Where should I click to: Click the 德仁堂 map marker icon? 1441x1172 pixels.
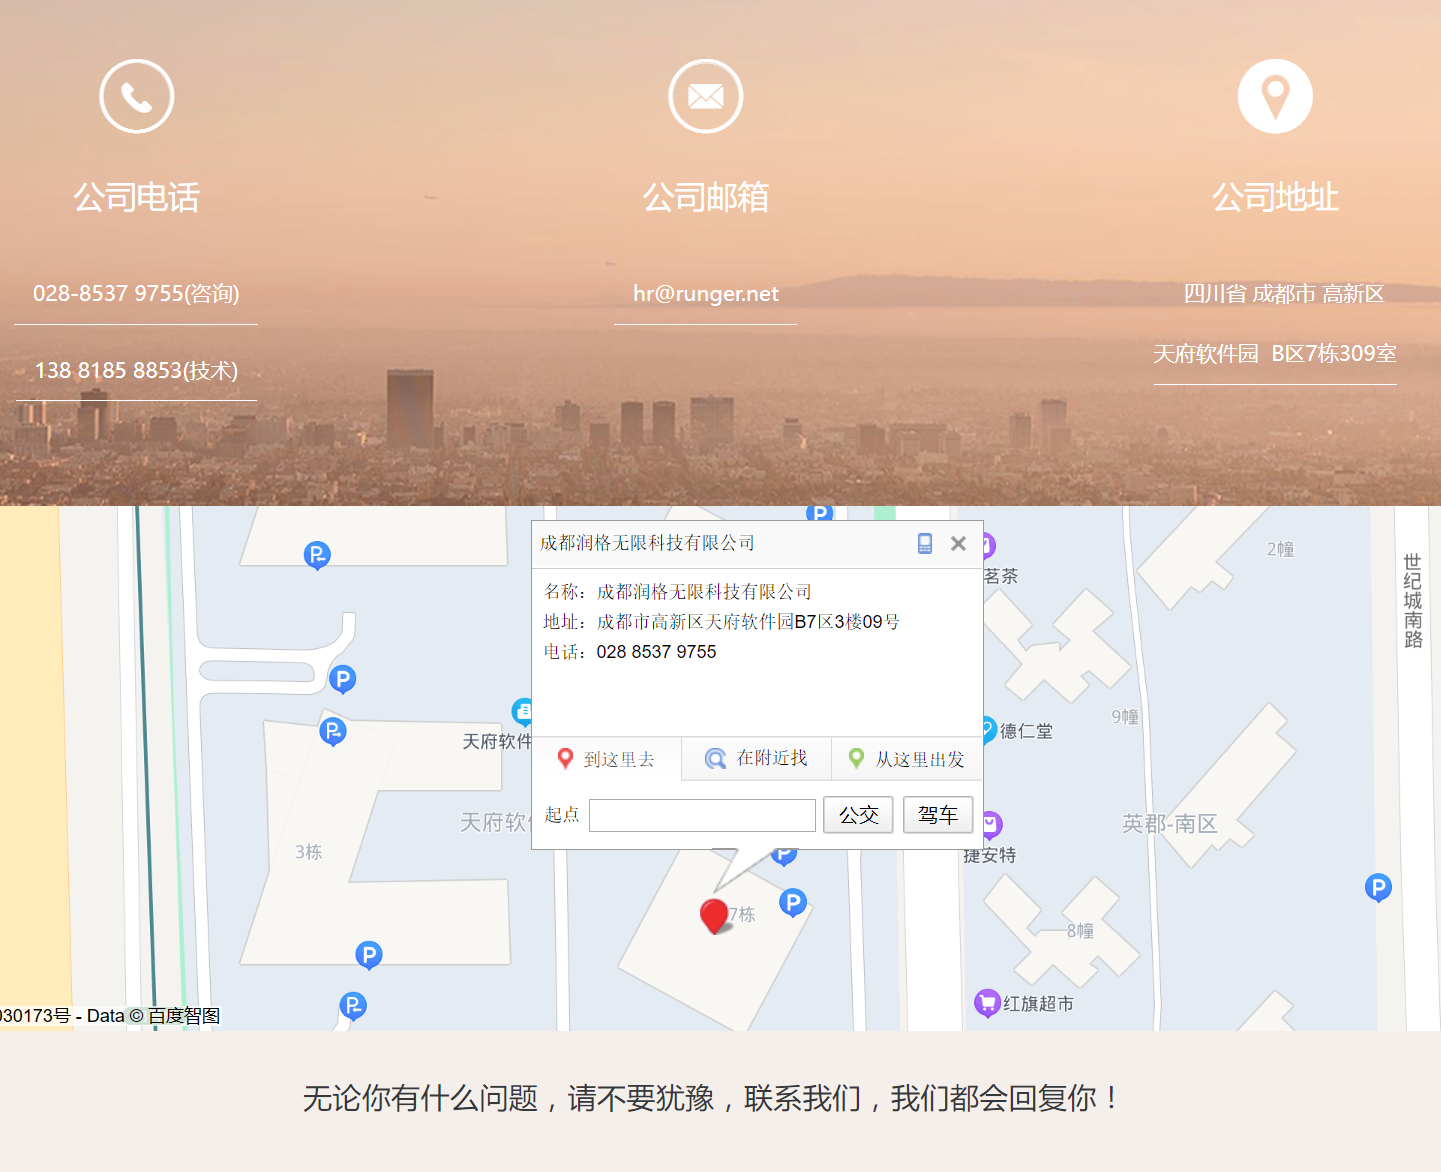pyautogui.click(x=988, y=729)
